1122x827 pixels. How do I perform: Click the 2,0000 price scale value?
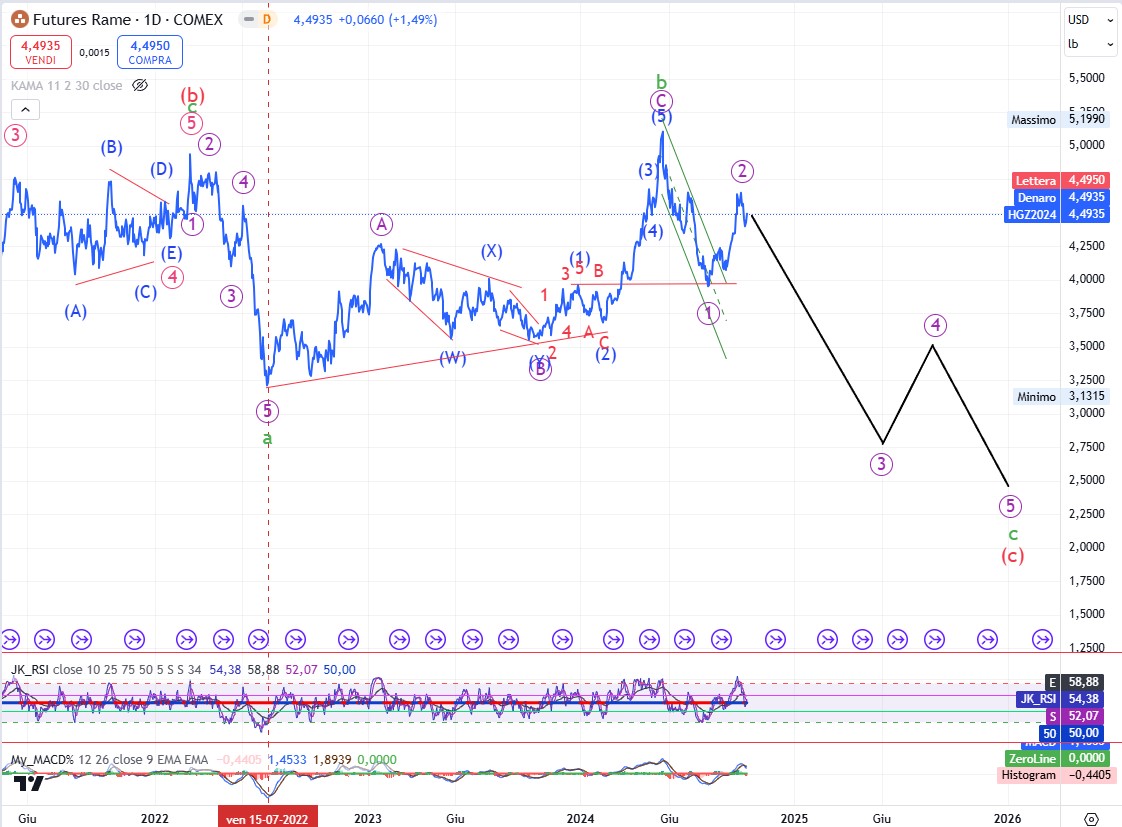(1086, 547)
